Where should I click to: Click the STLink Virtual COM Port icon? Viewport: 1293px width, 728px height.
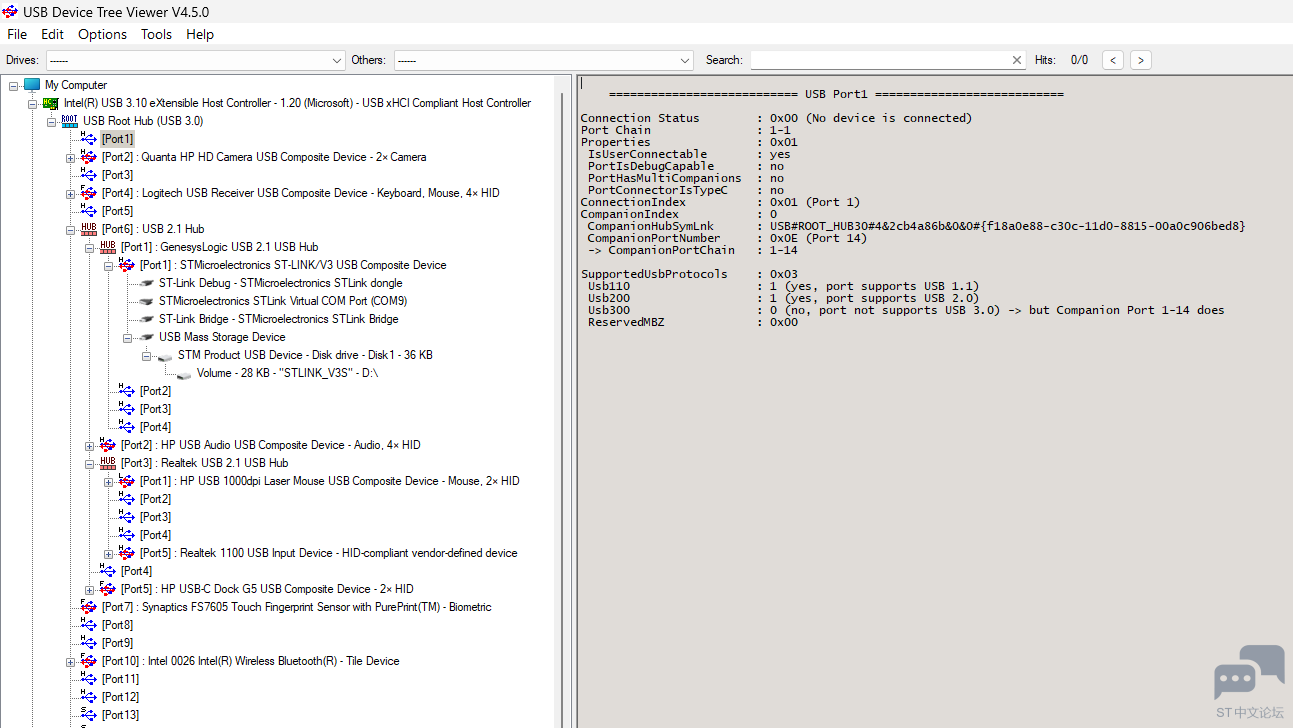coord(146,301)
